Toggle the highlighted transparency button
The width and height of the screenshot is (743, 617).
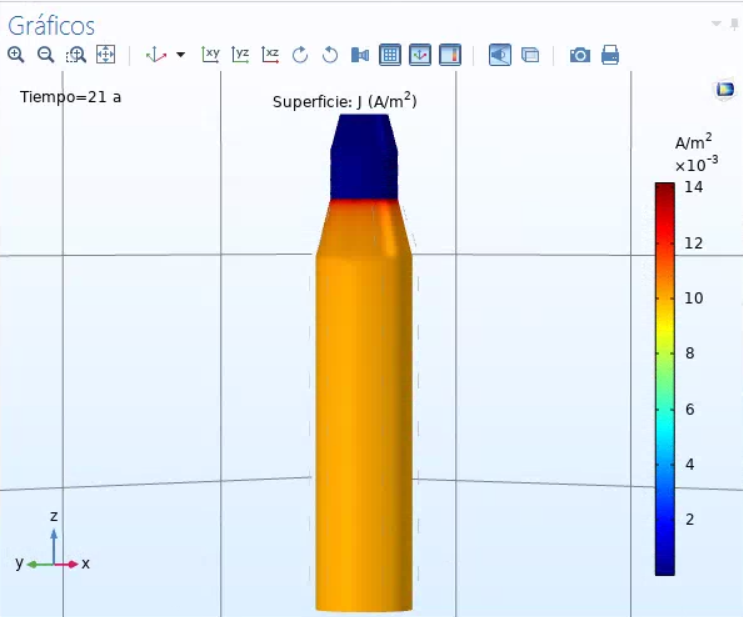(x=500, y=55)
